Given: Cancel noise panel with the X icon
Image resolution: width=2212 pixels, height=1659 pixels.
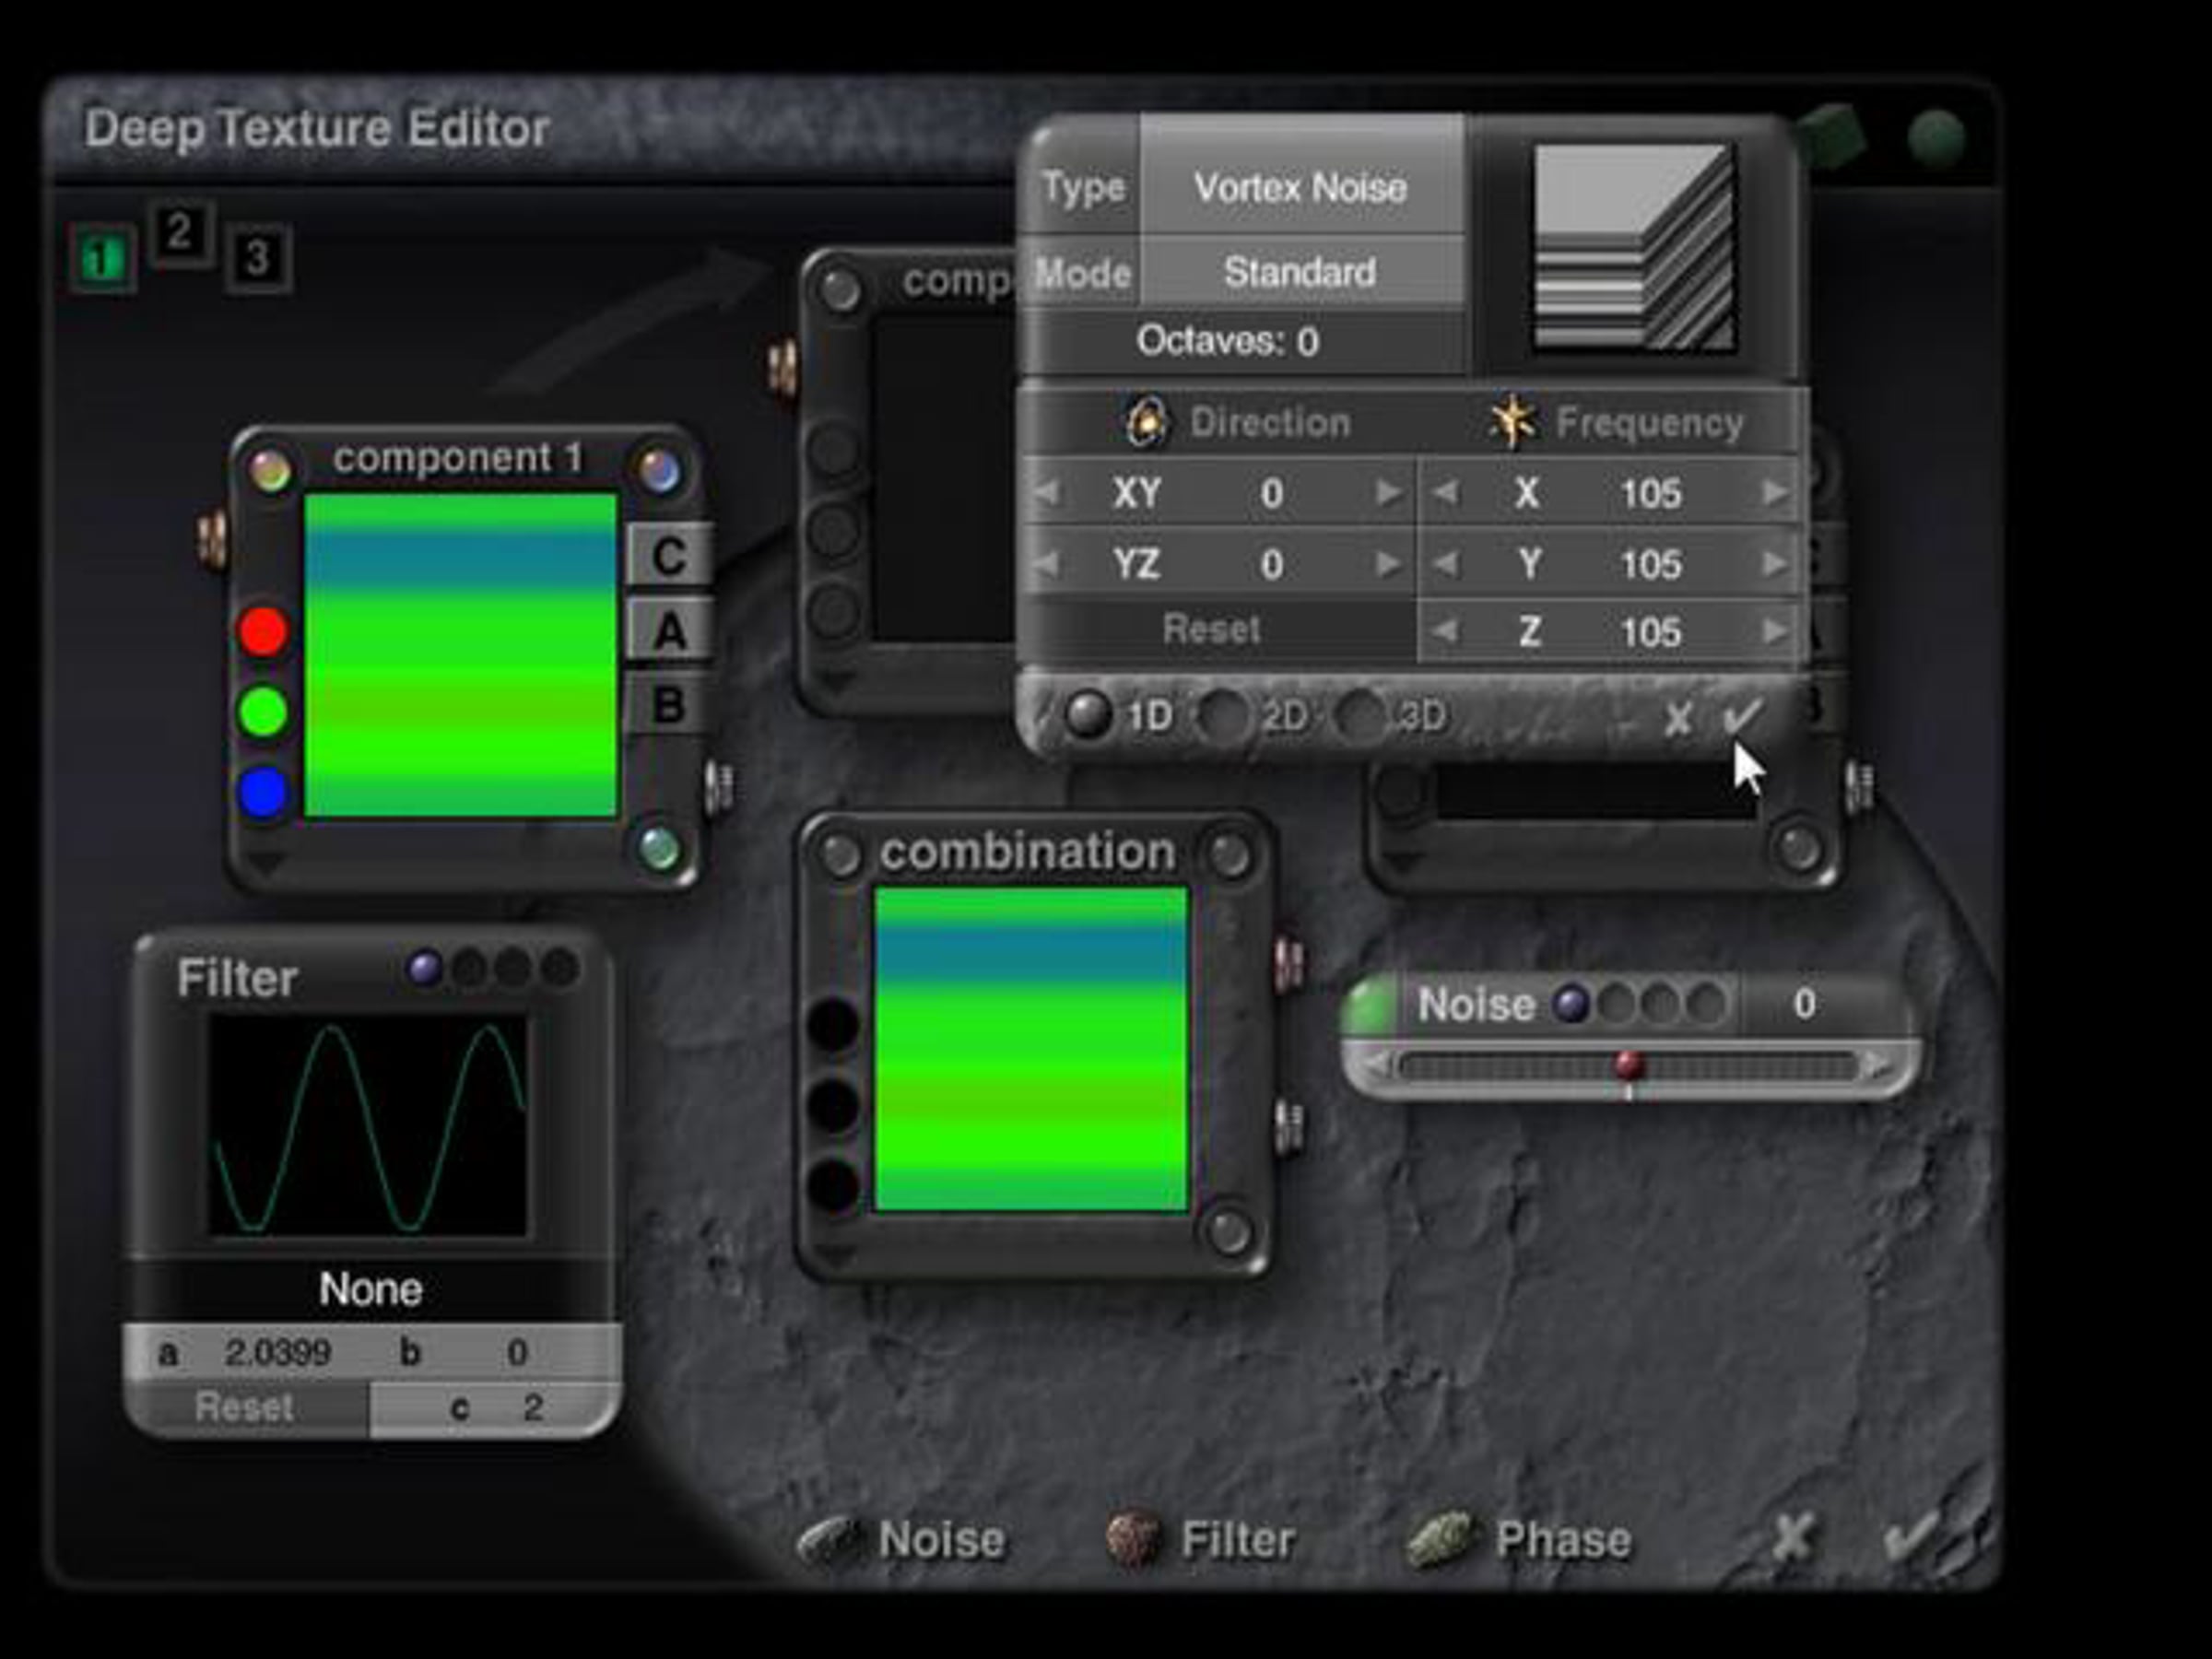Looking at the screenshot, I should tap(1678, 718).
